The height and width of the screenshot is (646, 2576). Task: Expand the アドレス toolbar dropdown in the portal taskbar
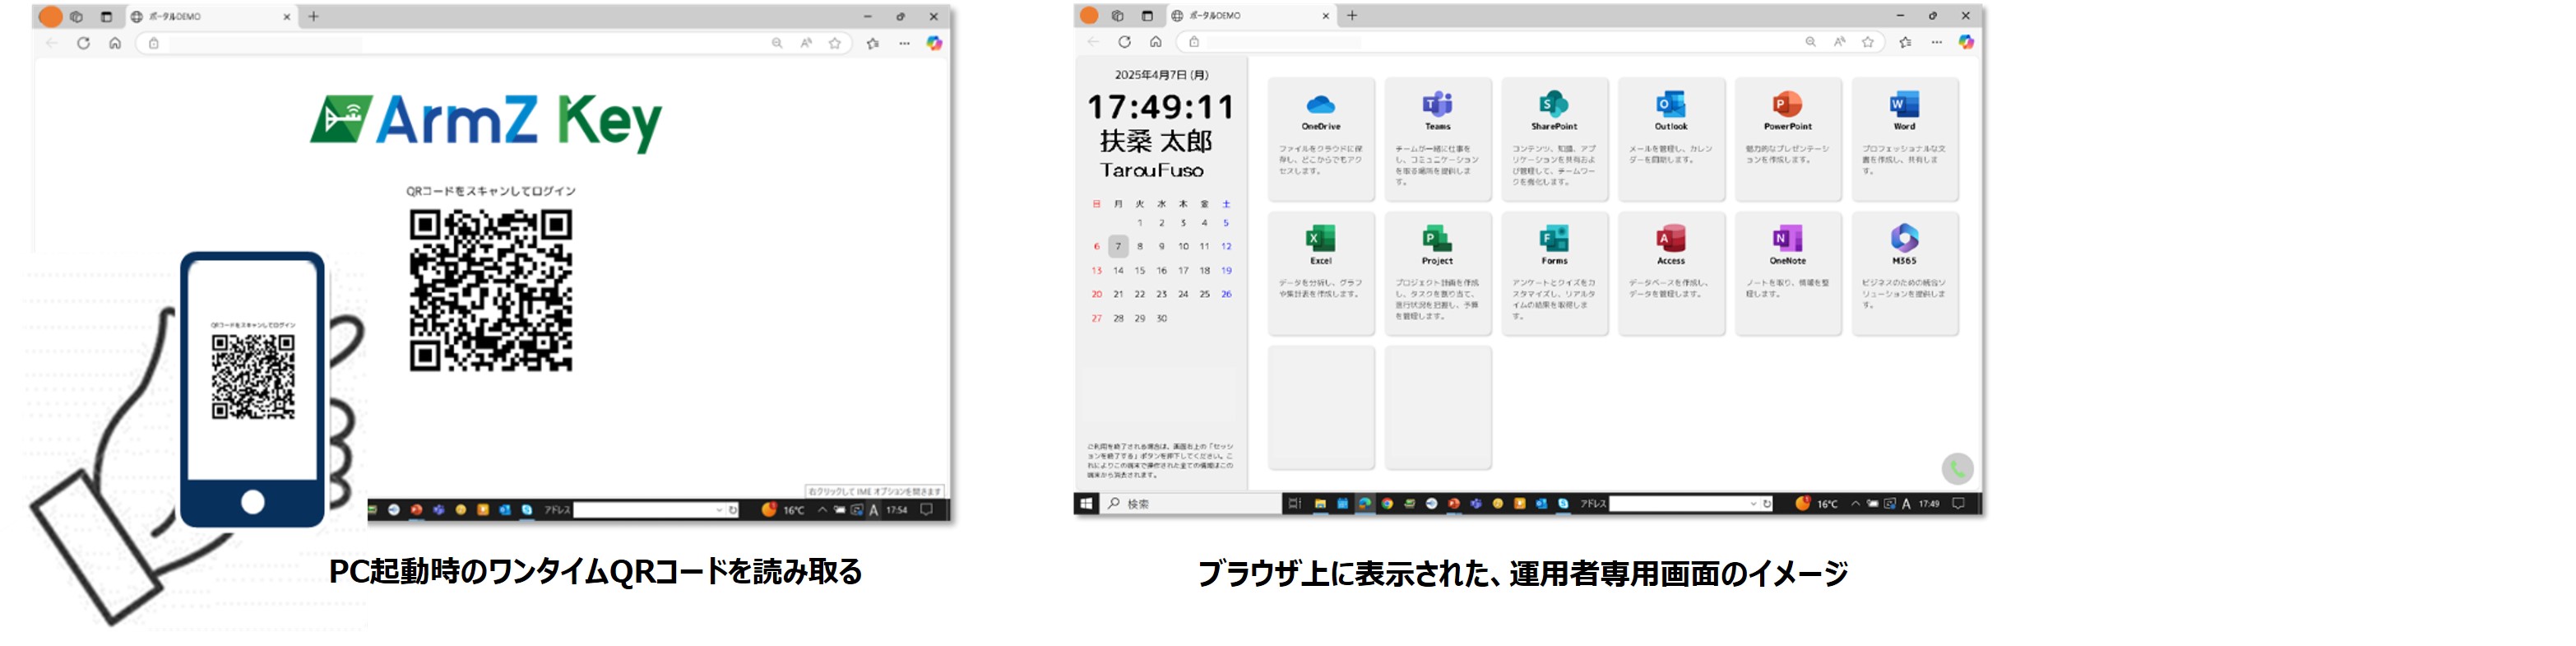point(1753,503)
